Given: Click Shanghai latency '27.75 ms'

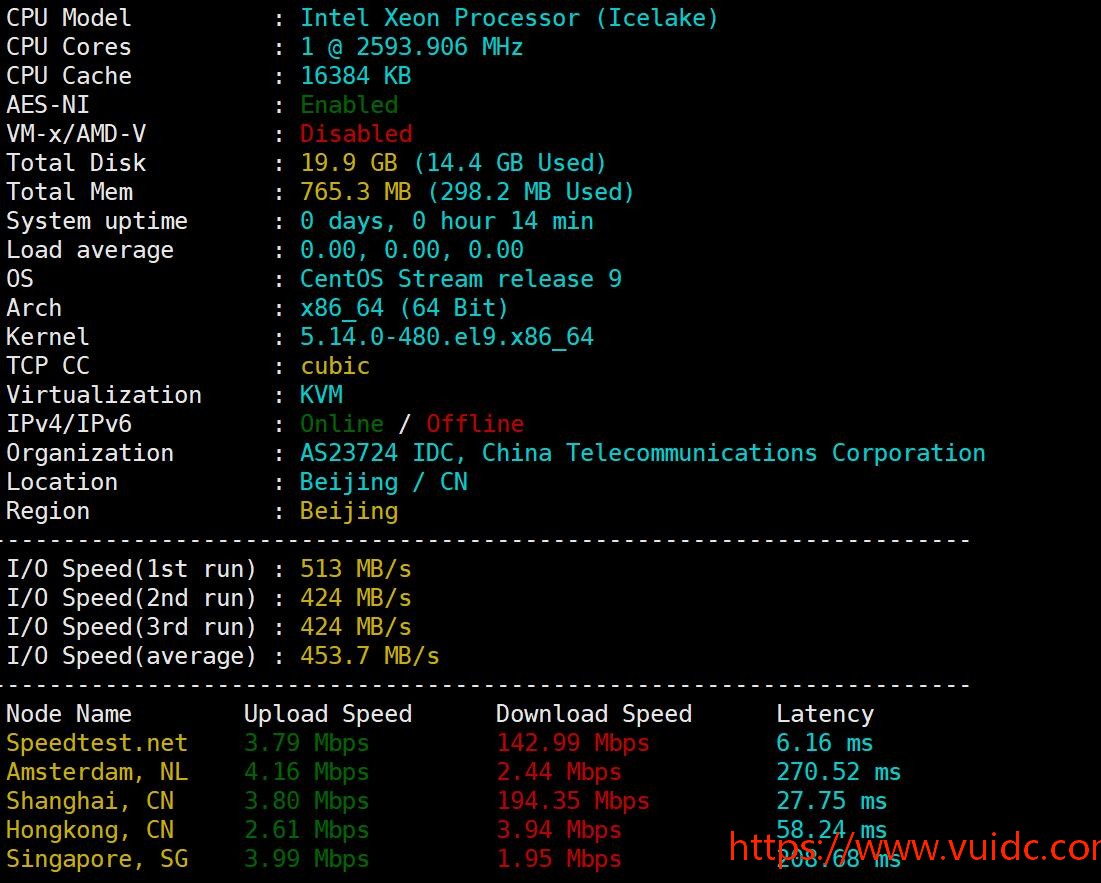Looking at the screenshot, I should 832,801.
